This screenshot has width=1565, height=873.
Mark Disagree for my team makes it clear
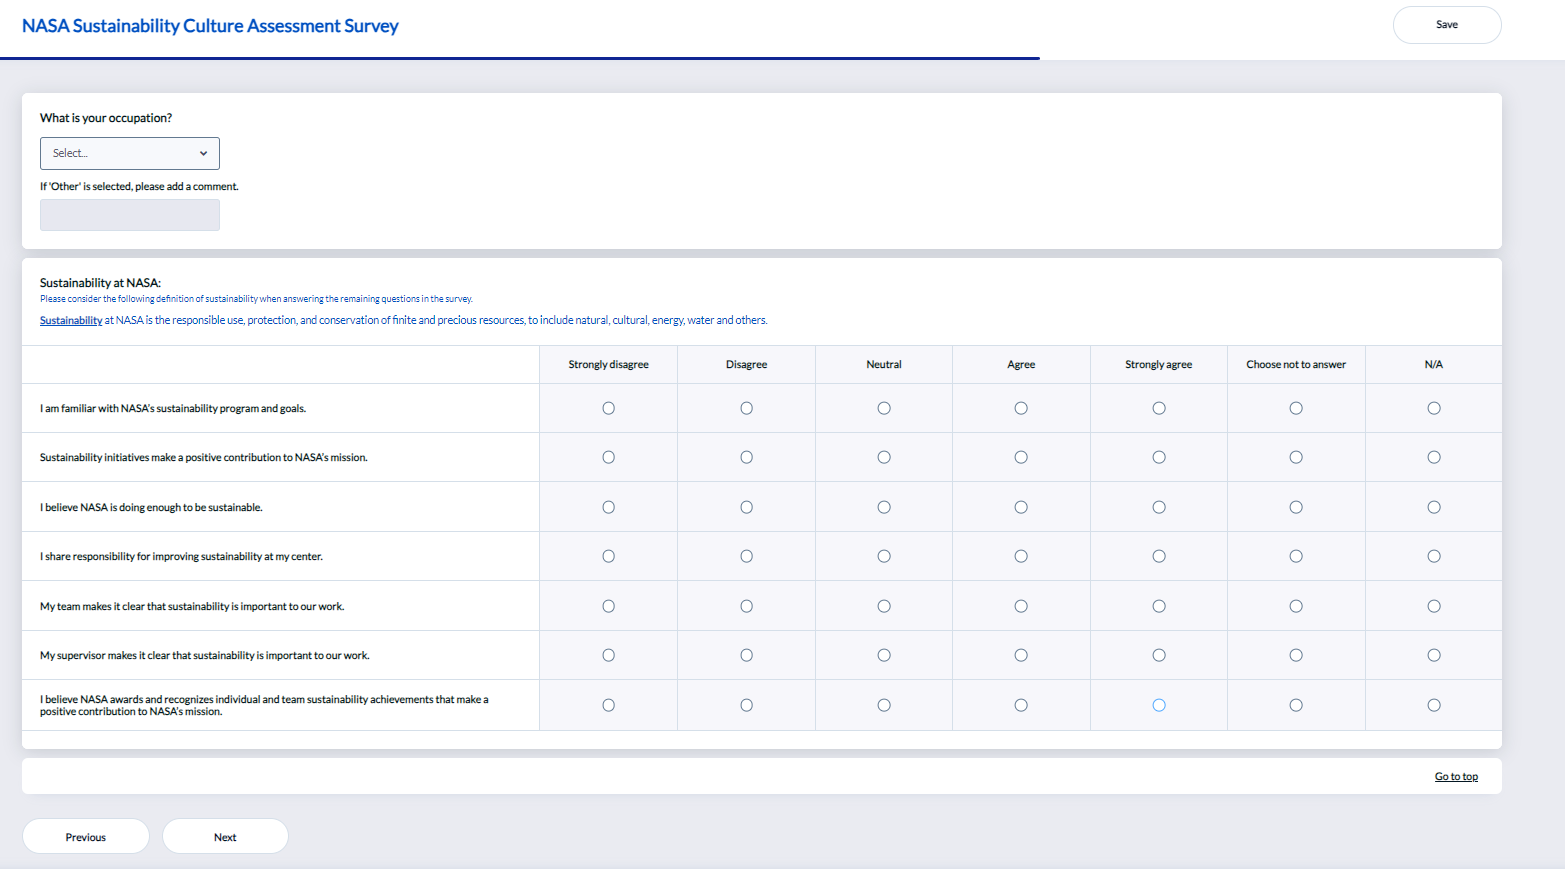coord(746,606)
